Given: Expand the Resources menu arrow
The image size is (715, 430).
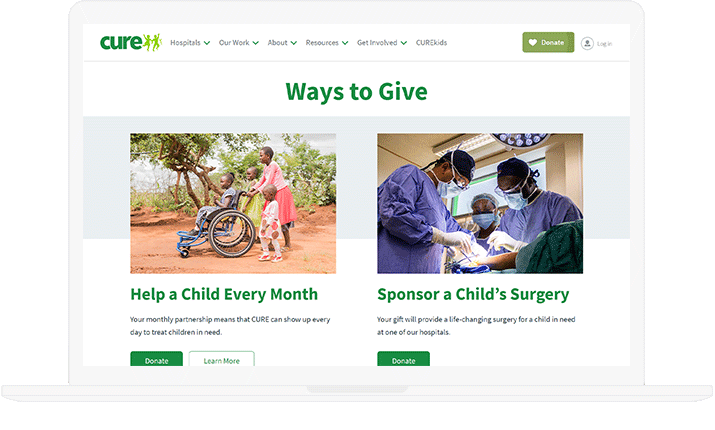Looking at the screenshot, I should click(345, 43).
